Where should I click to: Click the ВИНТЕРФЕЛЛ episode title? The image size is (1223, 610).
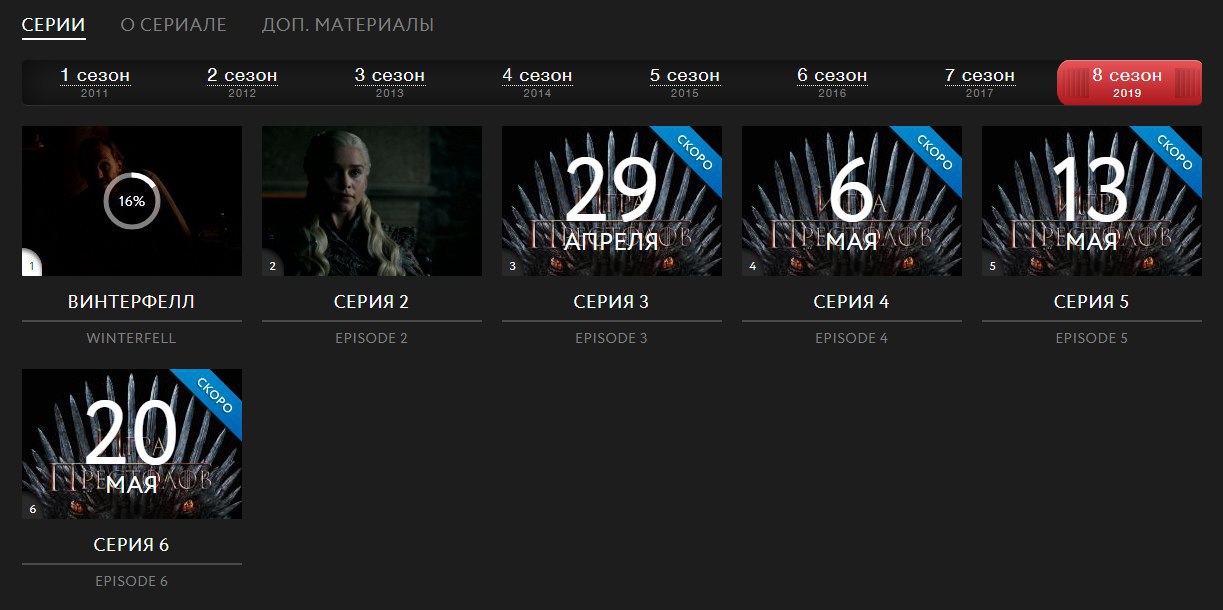pos(132,302)
